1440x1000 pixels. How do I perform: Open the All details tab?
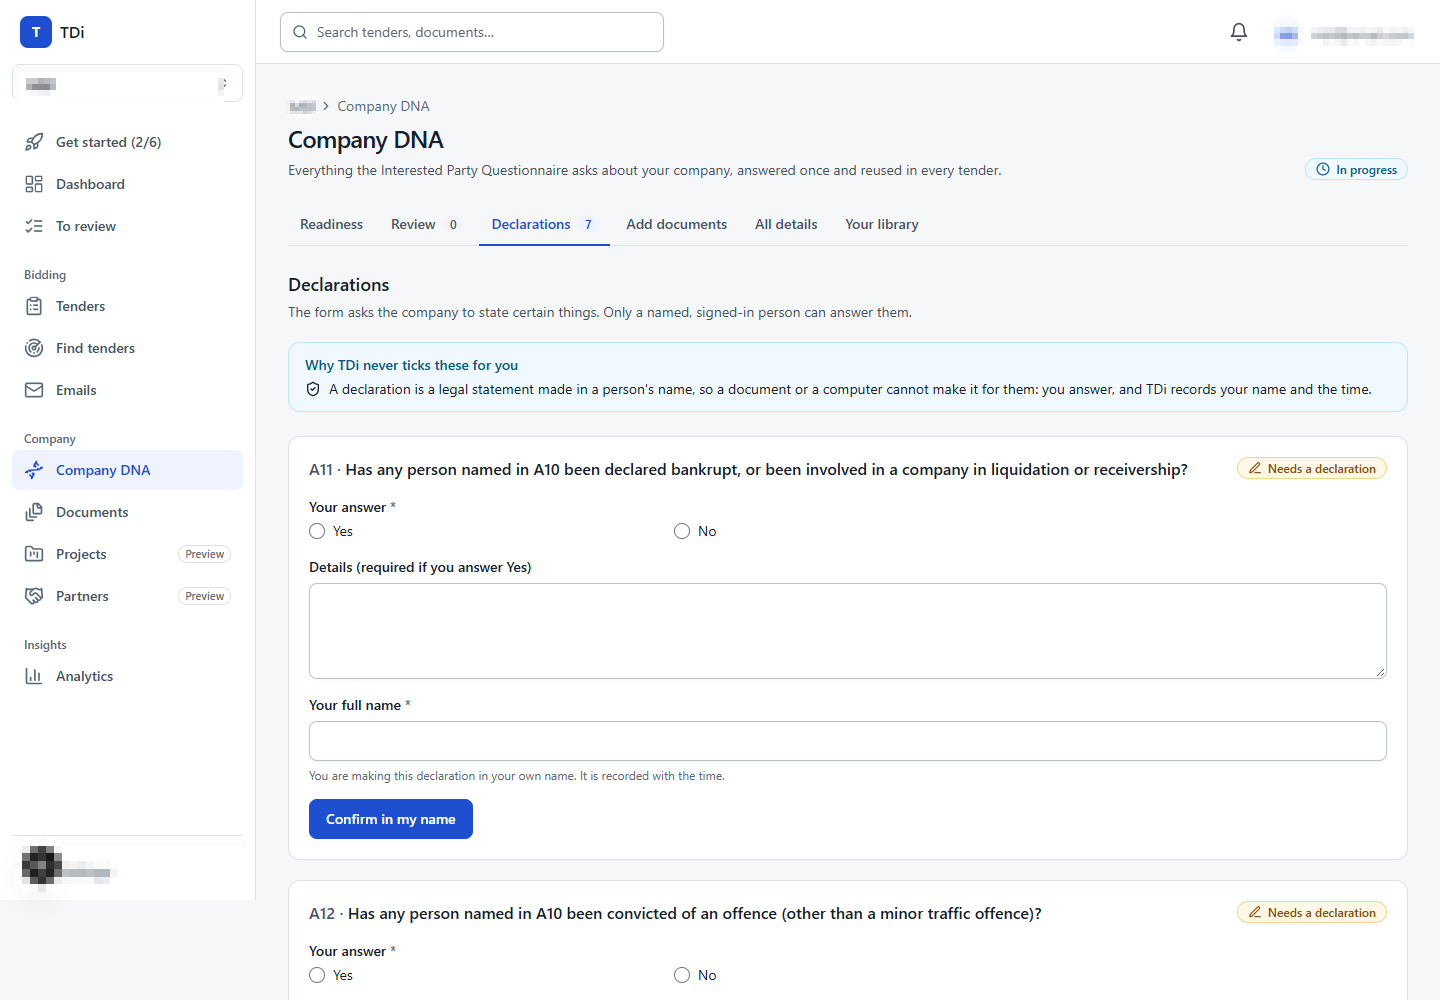tap(786, 224)
